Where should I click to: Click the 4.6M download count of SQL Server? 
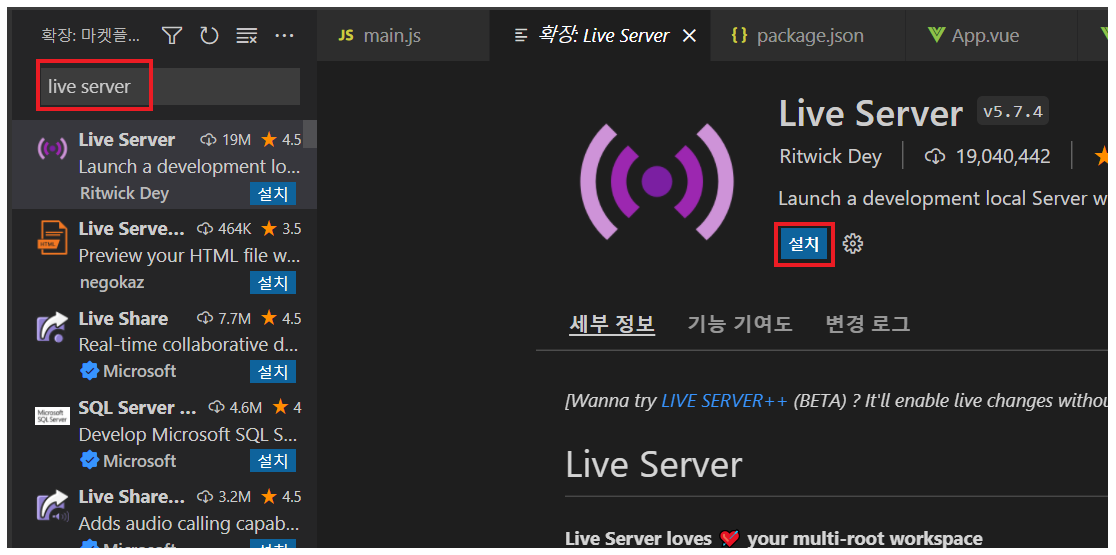(236, 408)
